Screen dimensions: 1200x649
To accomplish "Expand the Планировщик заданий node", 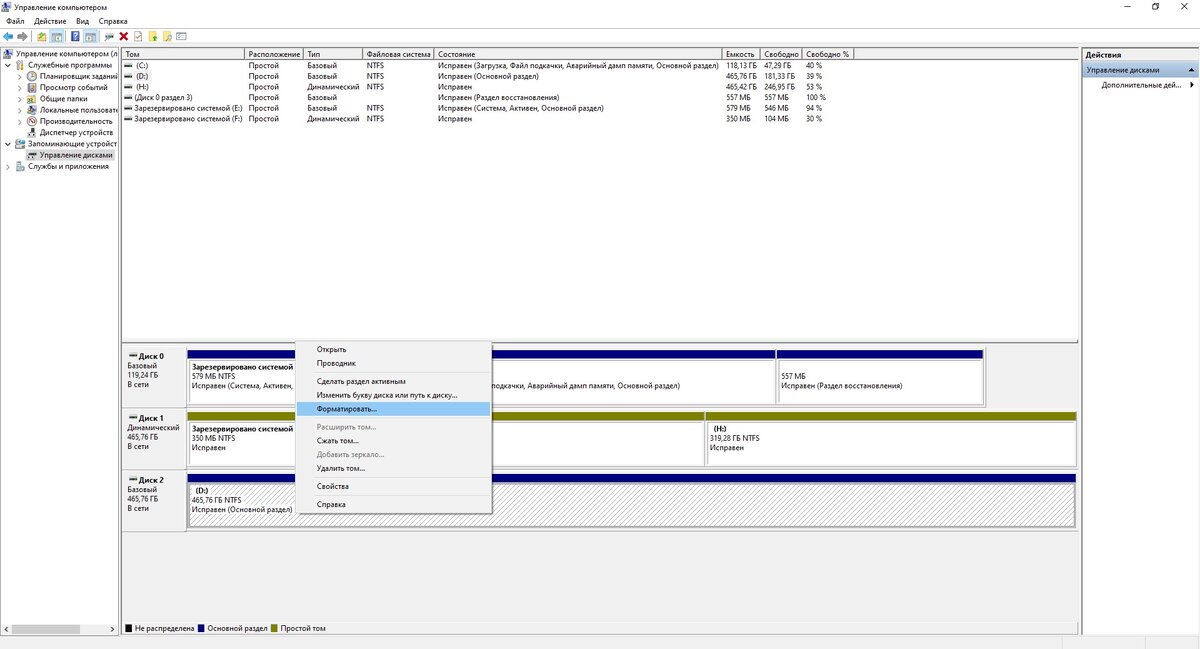I will (x=20, y=76).
